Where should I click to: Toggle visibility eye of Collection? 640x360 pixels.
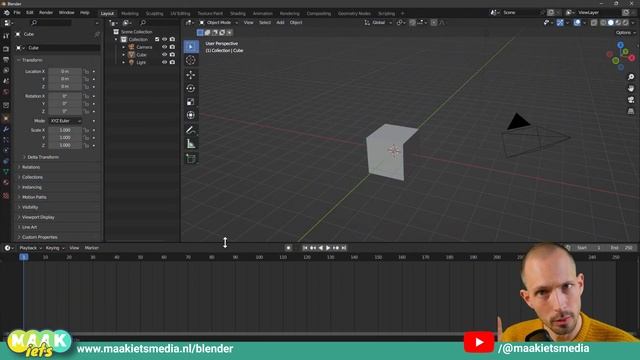coord(164,39)
